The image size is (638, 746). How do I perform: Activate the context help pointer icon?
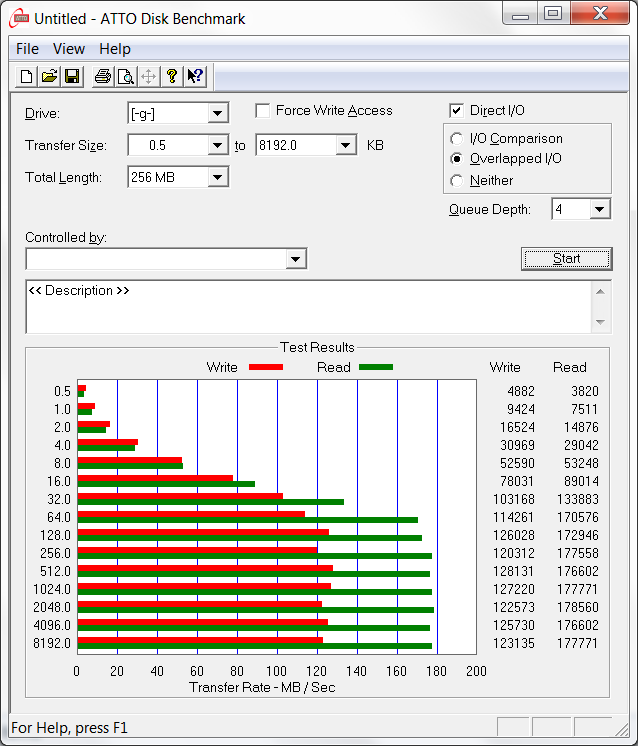(x=195, y=76)
